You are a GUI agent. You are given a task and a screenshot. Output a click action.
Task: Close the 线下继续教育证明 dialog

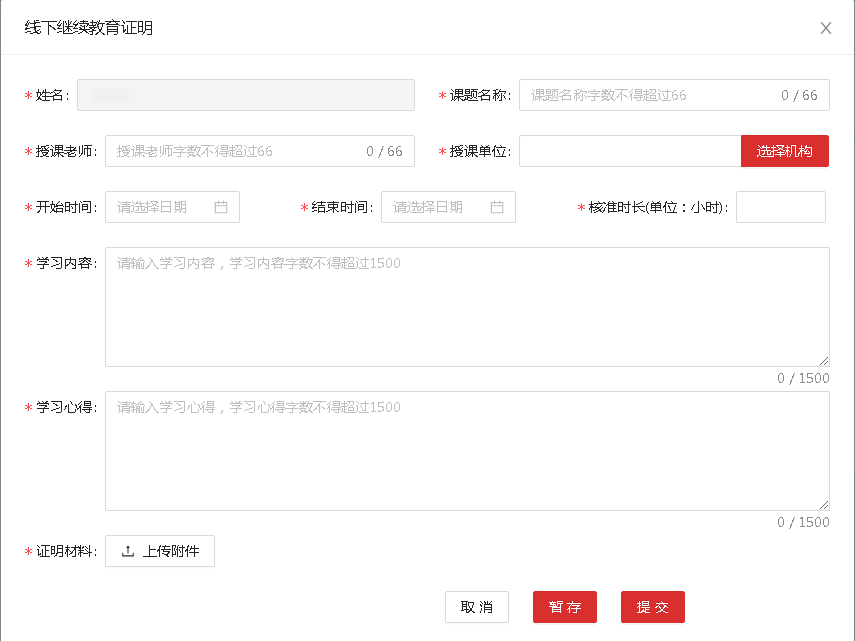826,28
